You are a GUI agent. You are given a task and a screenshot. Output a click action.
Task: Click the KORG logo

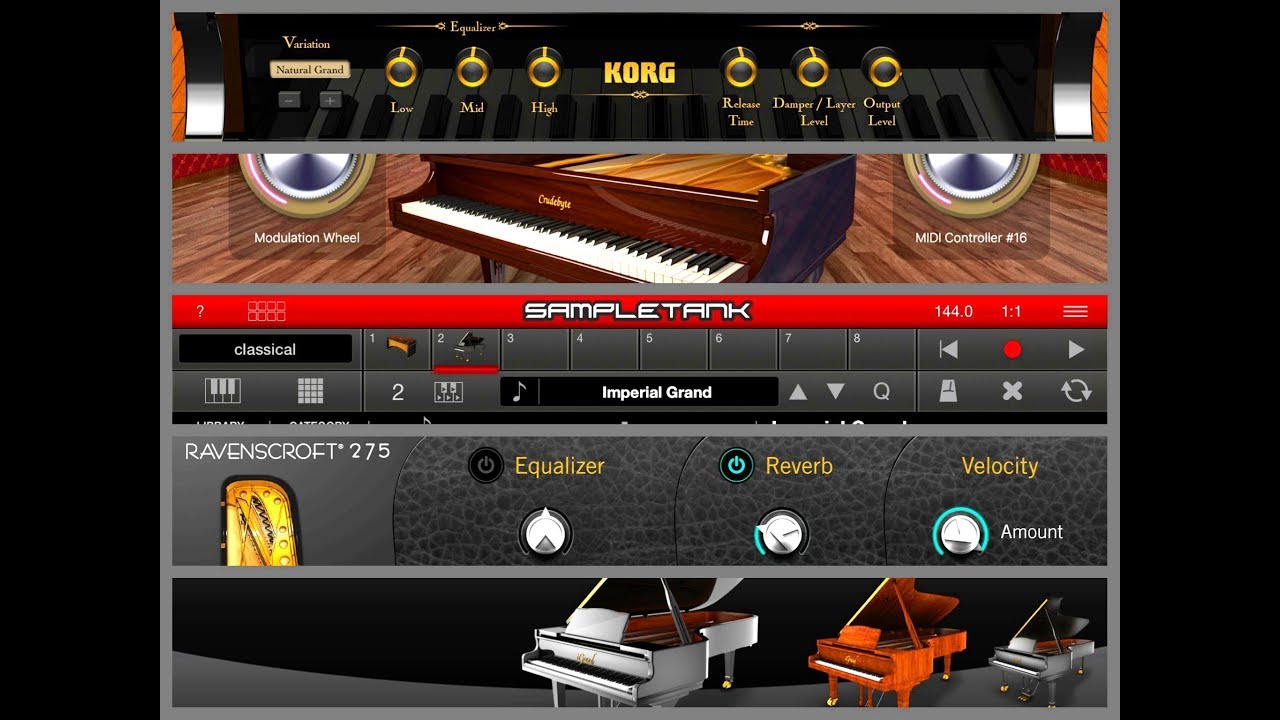[x=640, y=73]
